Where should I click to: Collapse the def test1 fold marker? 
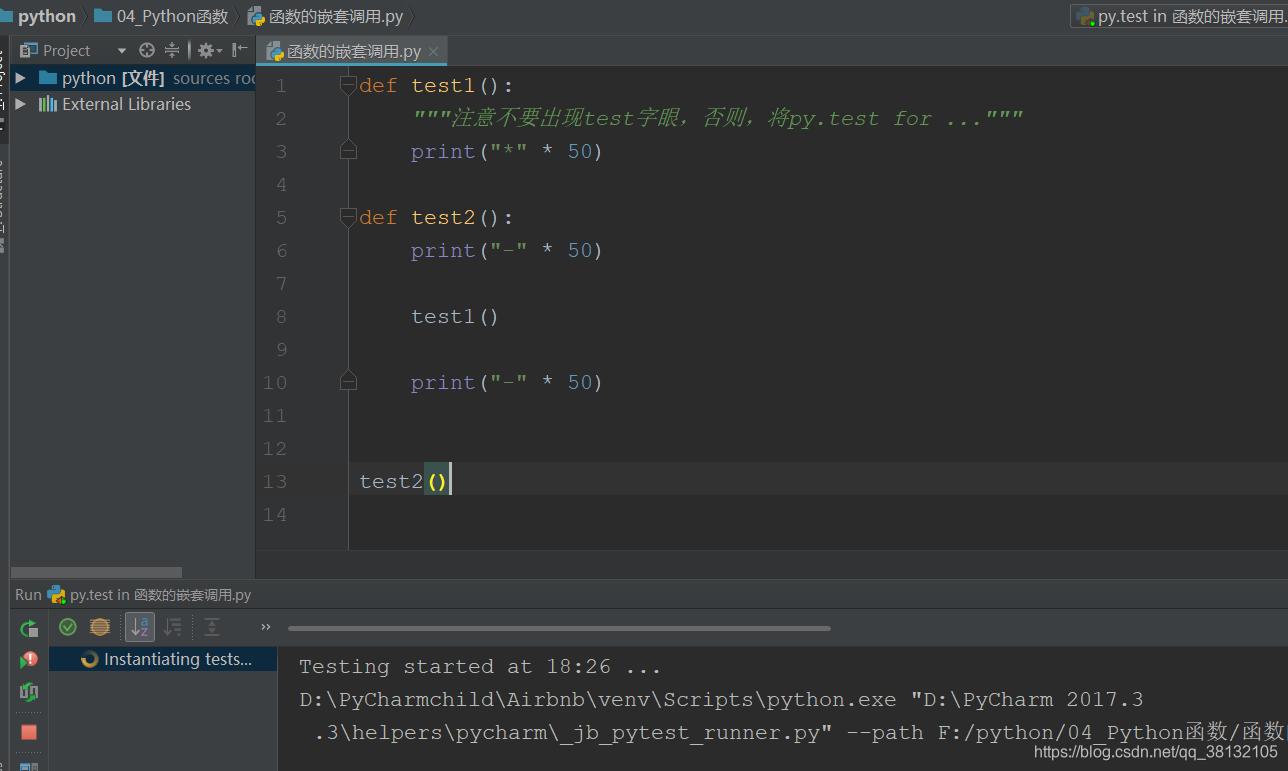(347, 85)
